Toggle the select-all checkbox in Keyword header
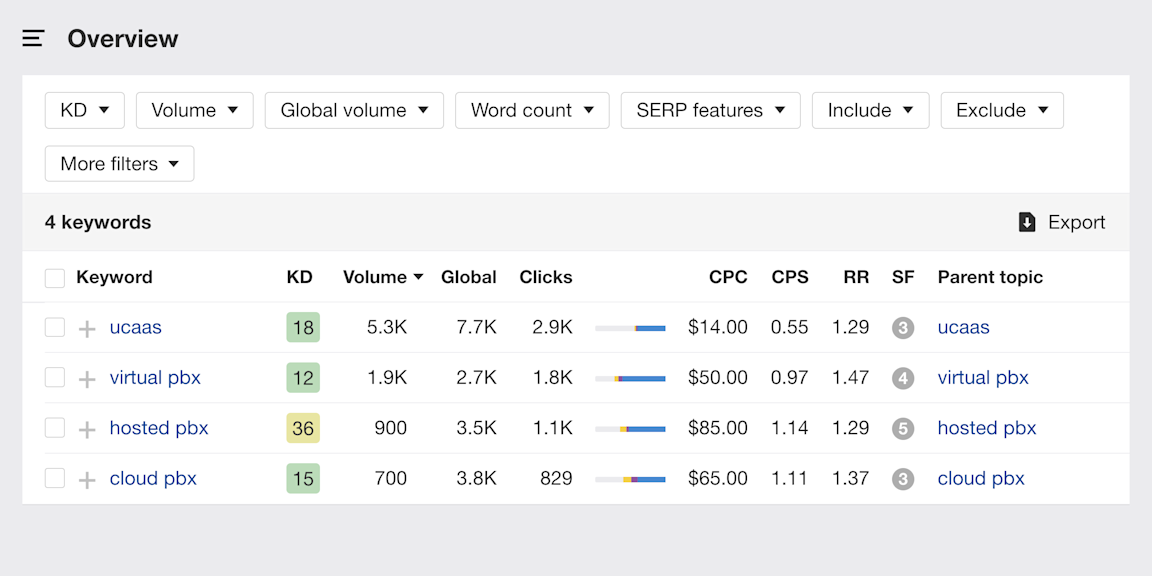1152x576 pixels. click(55, 278)
